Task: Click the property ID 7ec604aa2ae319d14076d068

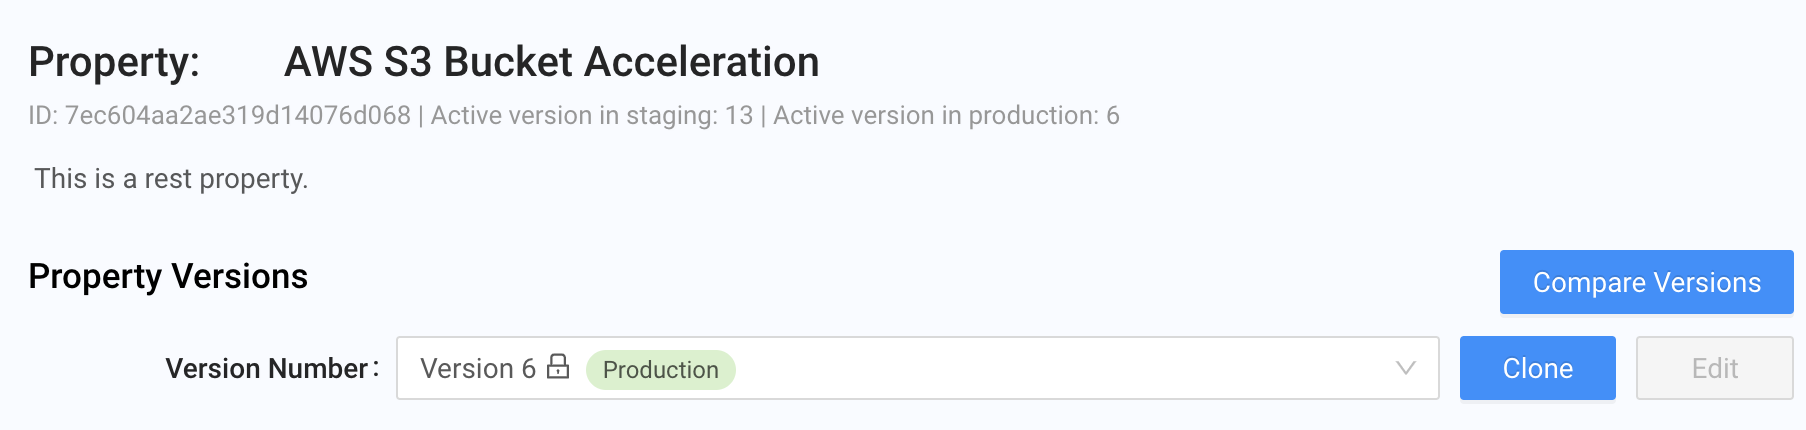Action: 238,116
